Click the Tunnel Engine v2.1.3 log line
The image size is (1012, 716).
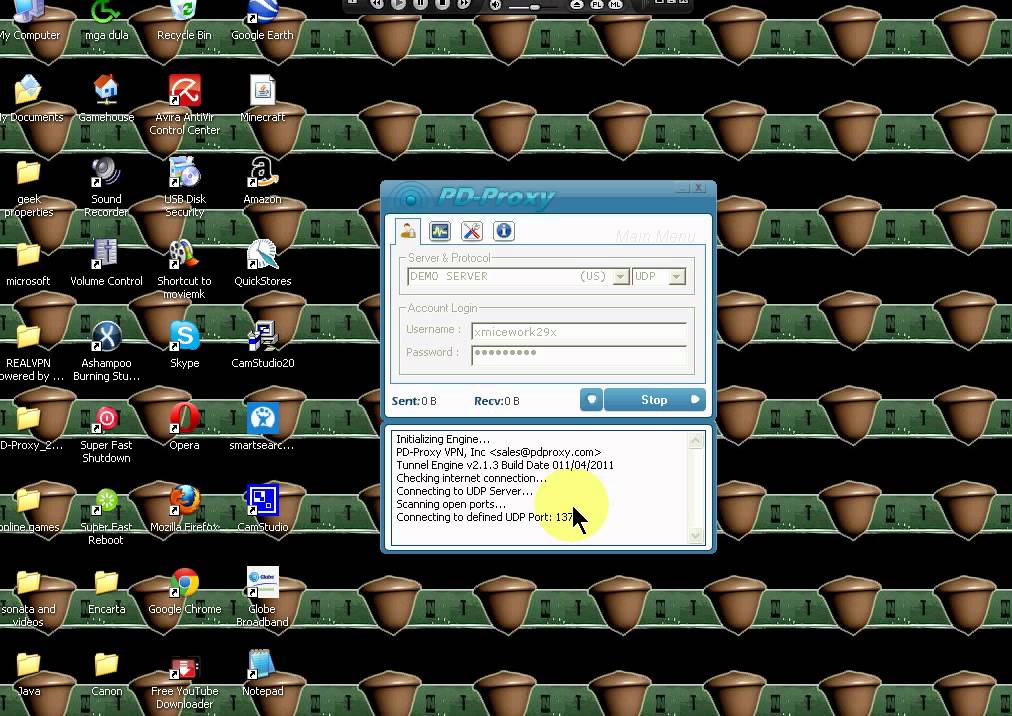505,465
